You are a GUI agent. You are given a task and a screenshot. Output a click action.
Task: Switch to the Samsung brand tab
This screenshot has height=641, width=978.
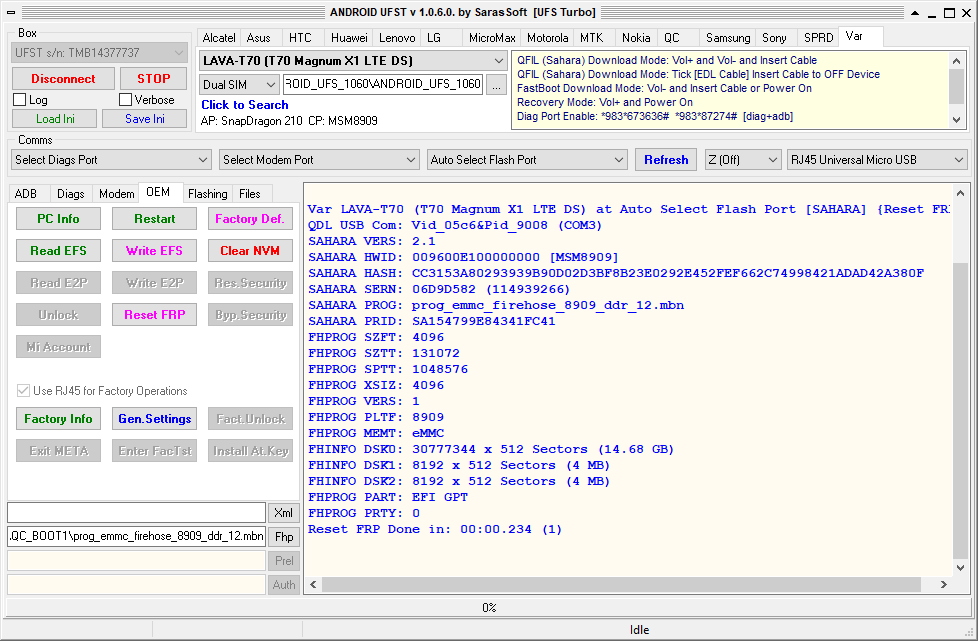[x=728, y=38]
